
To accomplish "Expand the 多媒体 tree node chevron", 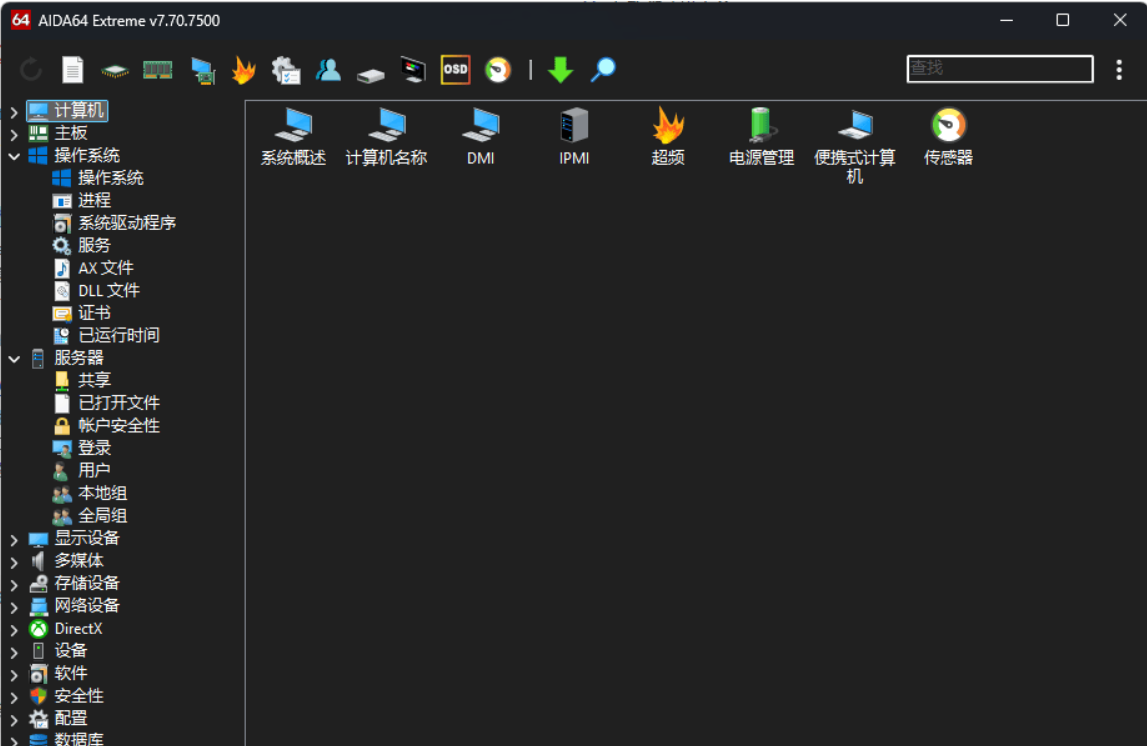I will point(14,562).
